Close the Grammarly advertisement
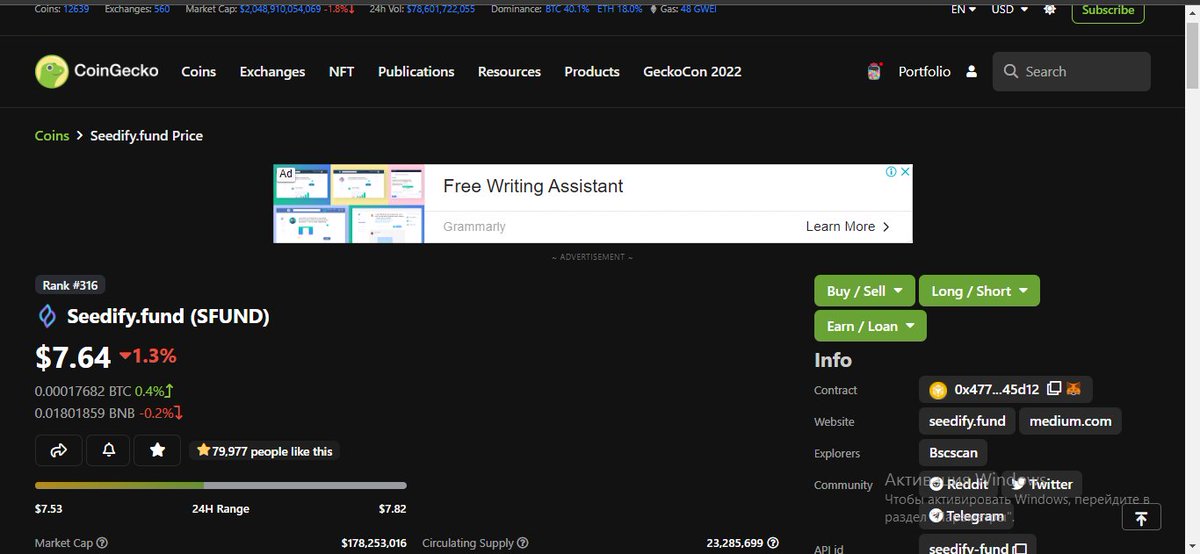This screenshot has width=1200, height=554. [x=906, y=172]
